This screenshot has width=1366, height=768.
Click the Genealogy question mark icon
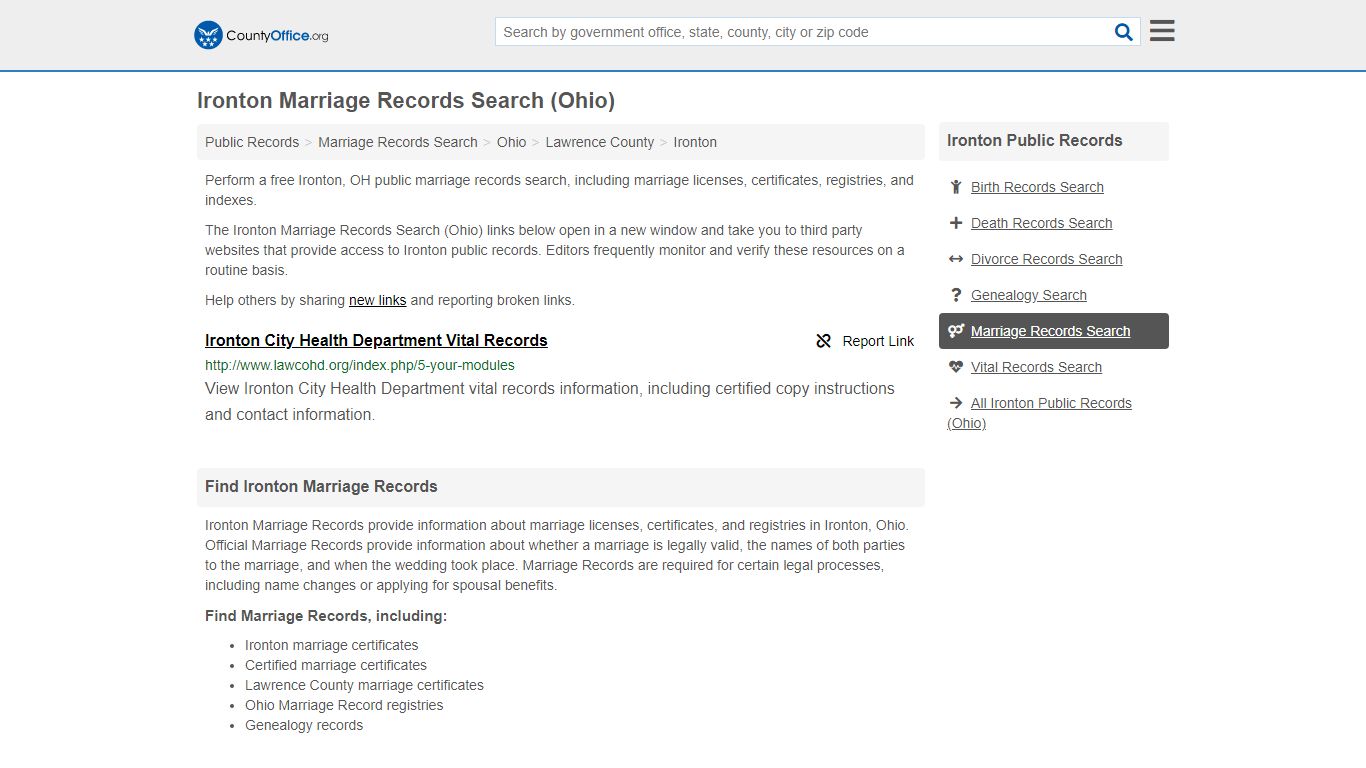[x=956, y=295]
